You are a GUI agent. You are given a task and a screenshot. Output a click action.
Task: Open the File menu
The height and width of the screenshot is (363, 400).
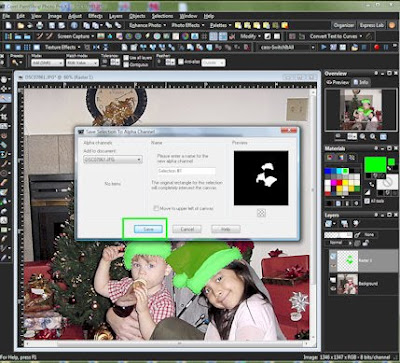[6, 16]
